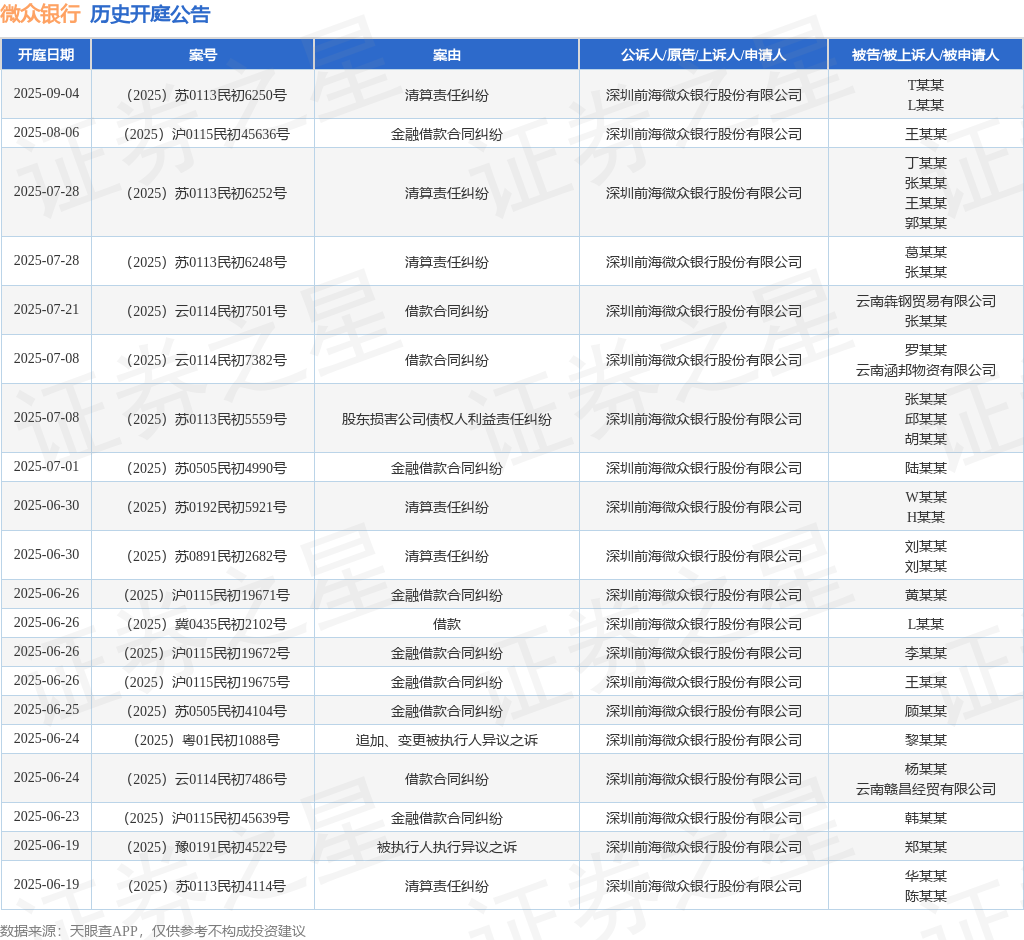Click the 被执行人执行异议之诉 cause cell

tap(447, 847)
